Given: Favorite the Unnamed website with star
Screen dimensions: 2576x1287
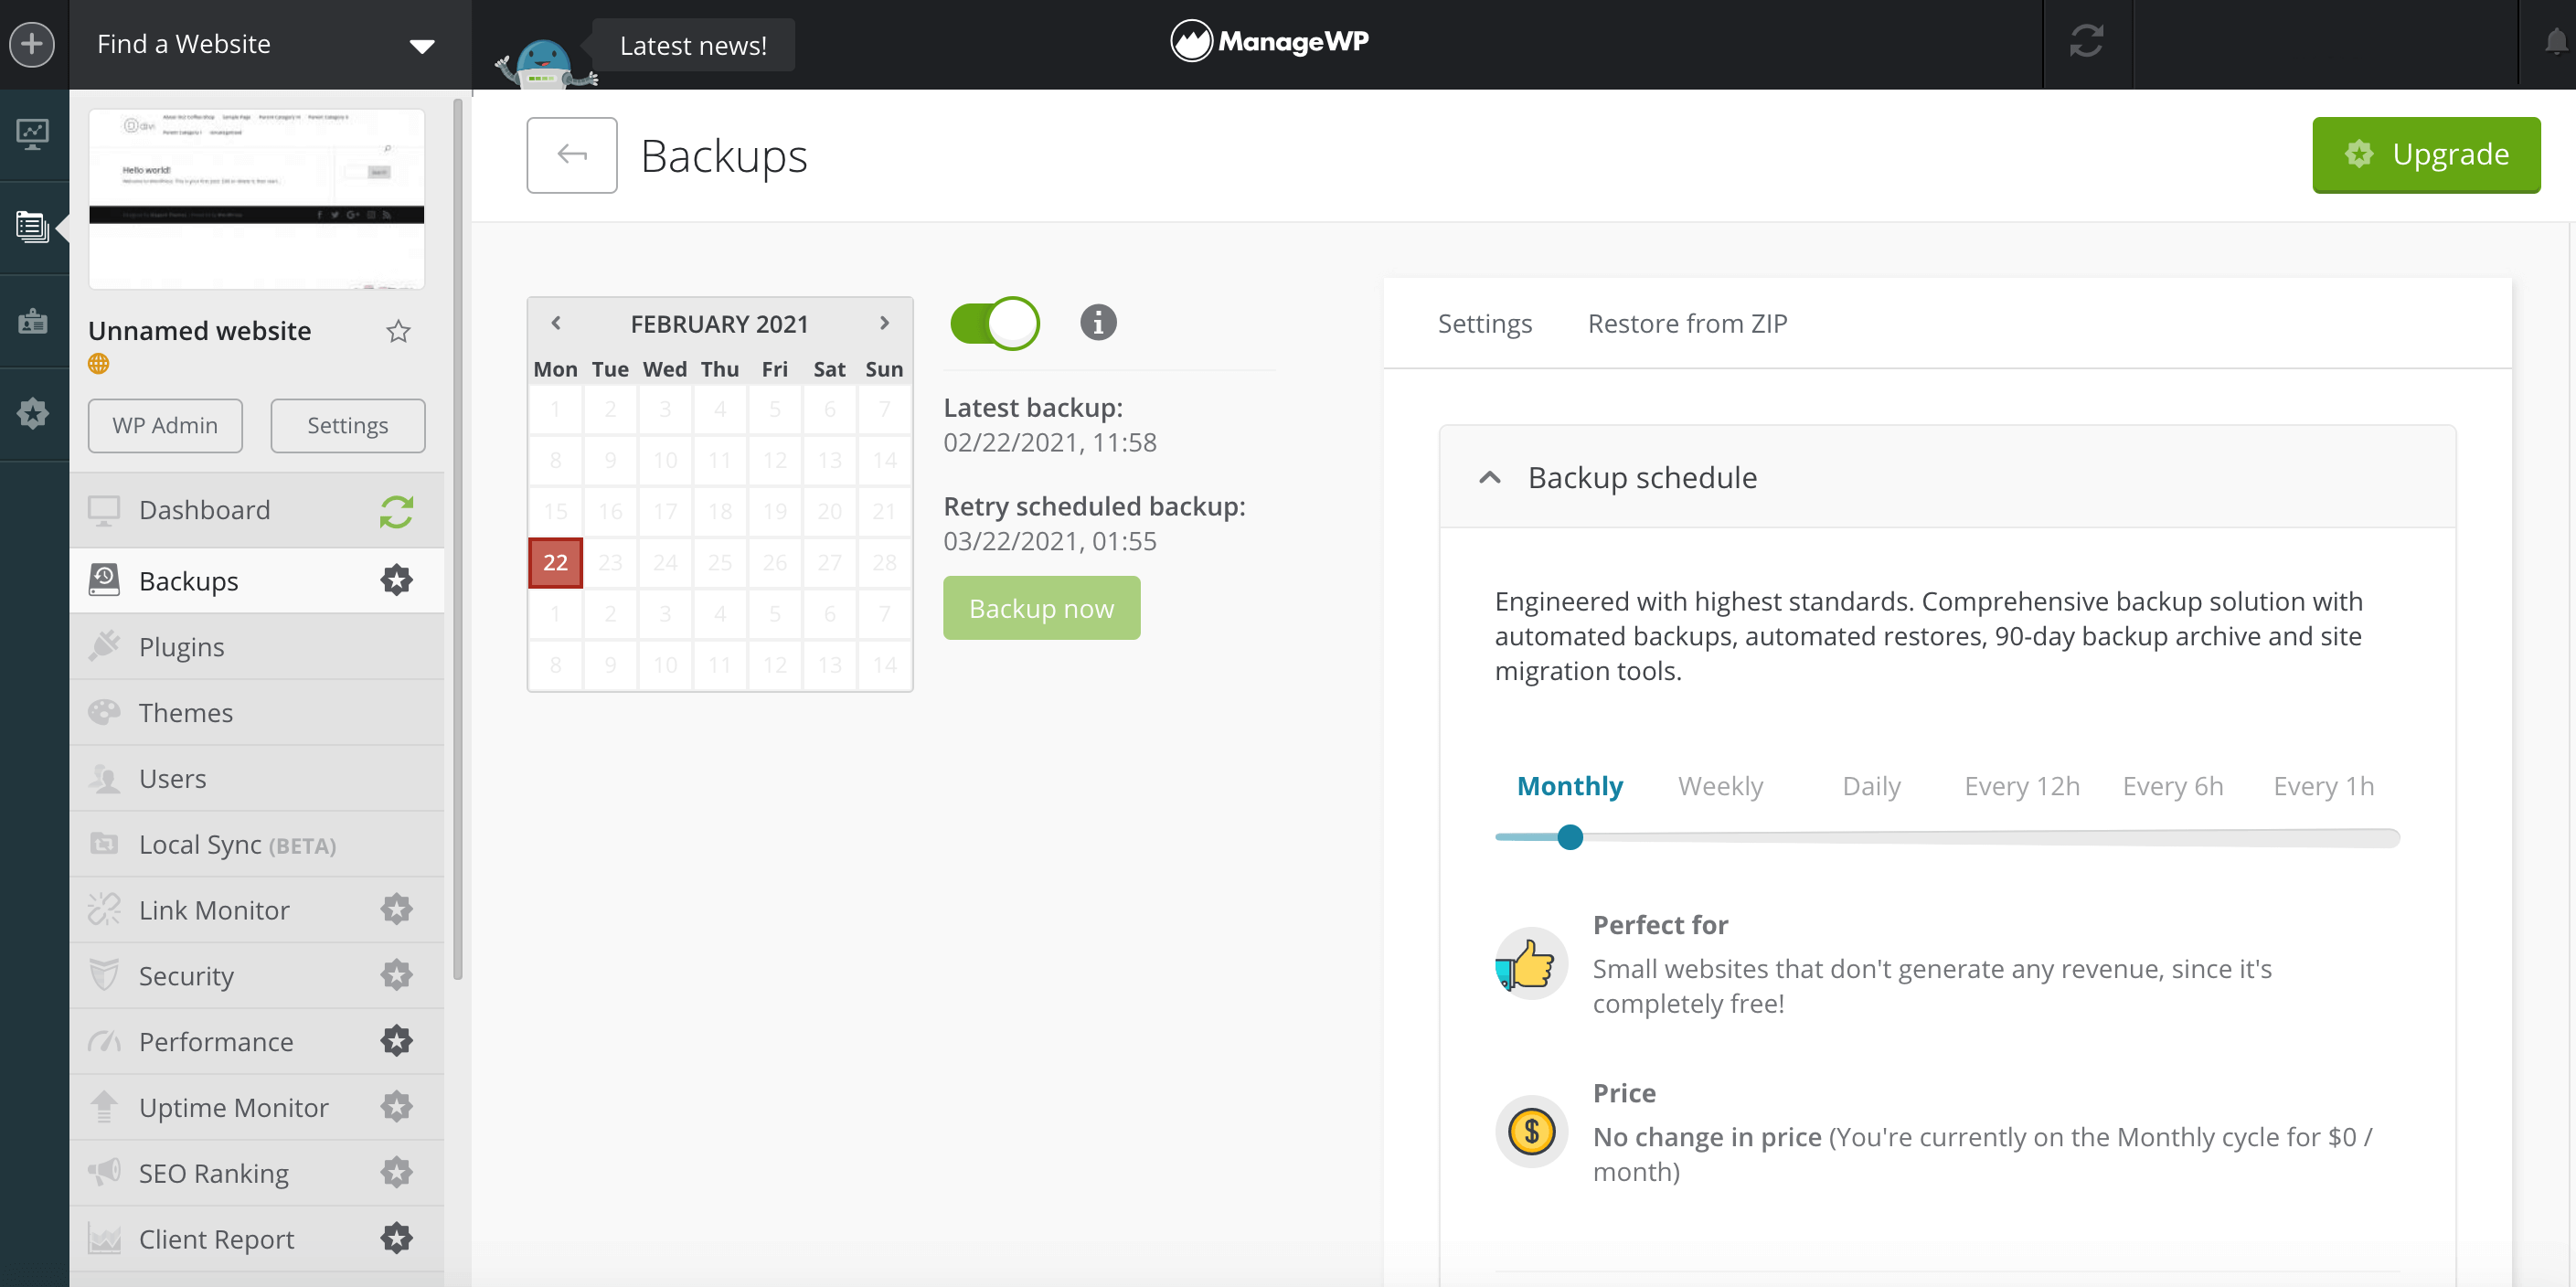Looking at the screenshot, I should tap(398, 331).
